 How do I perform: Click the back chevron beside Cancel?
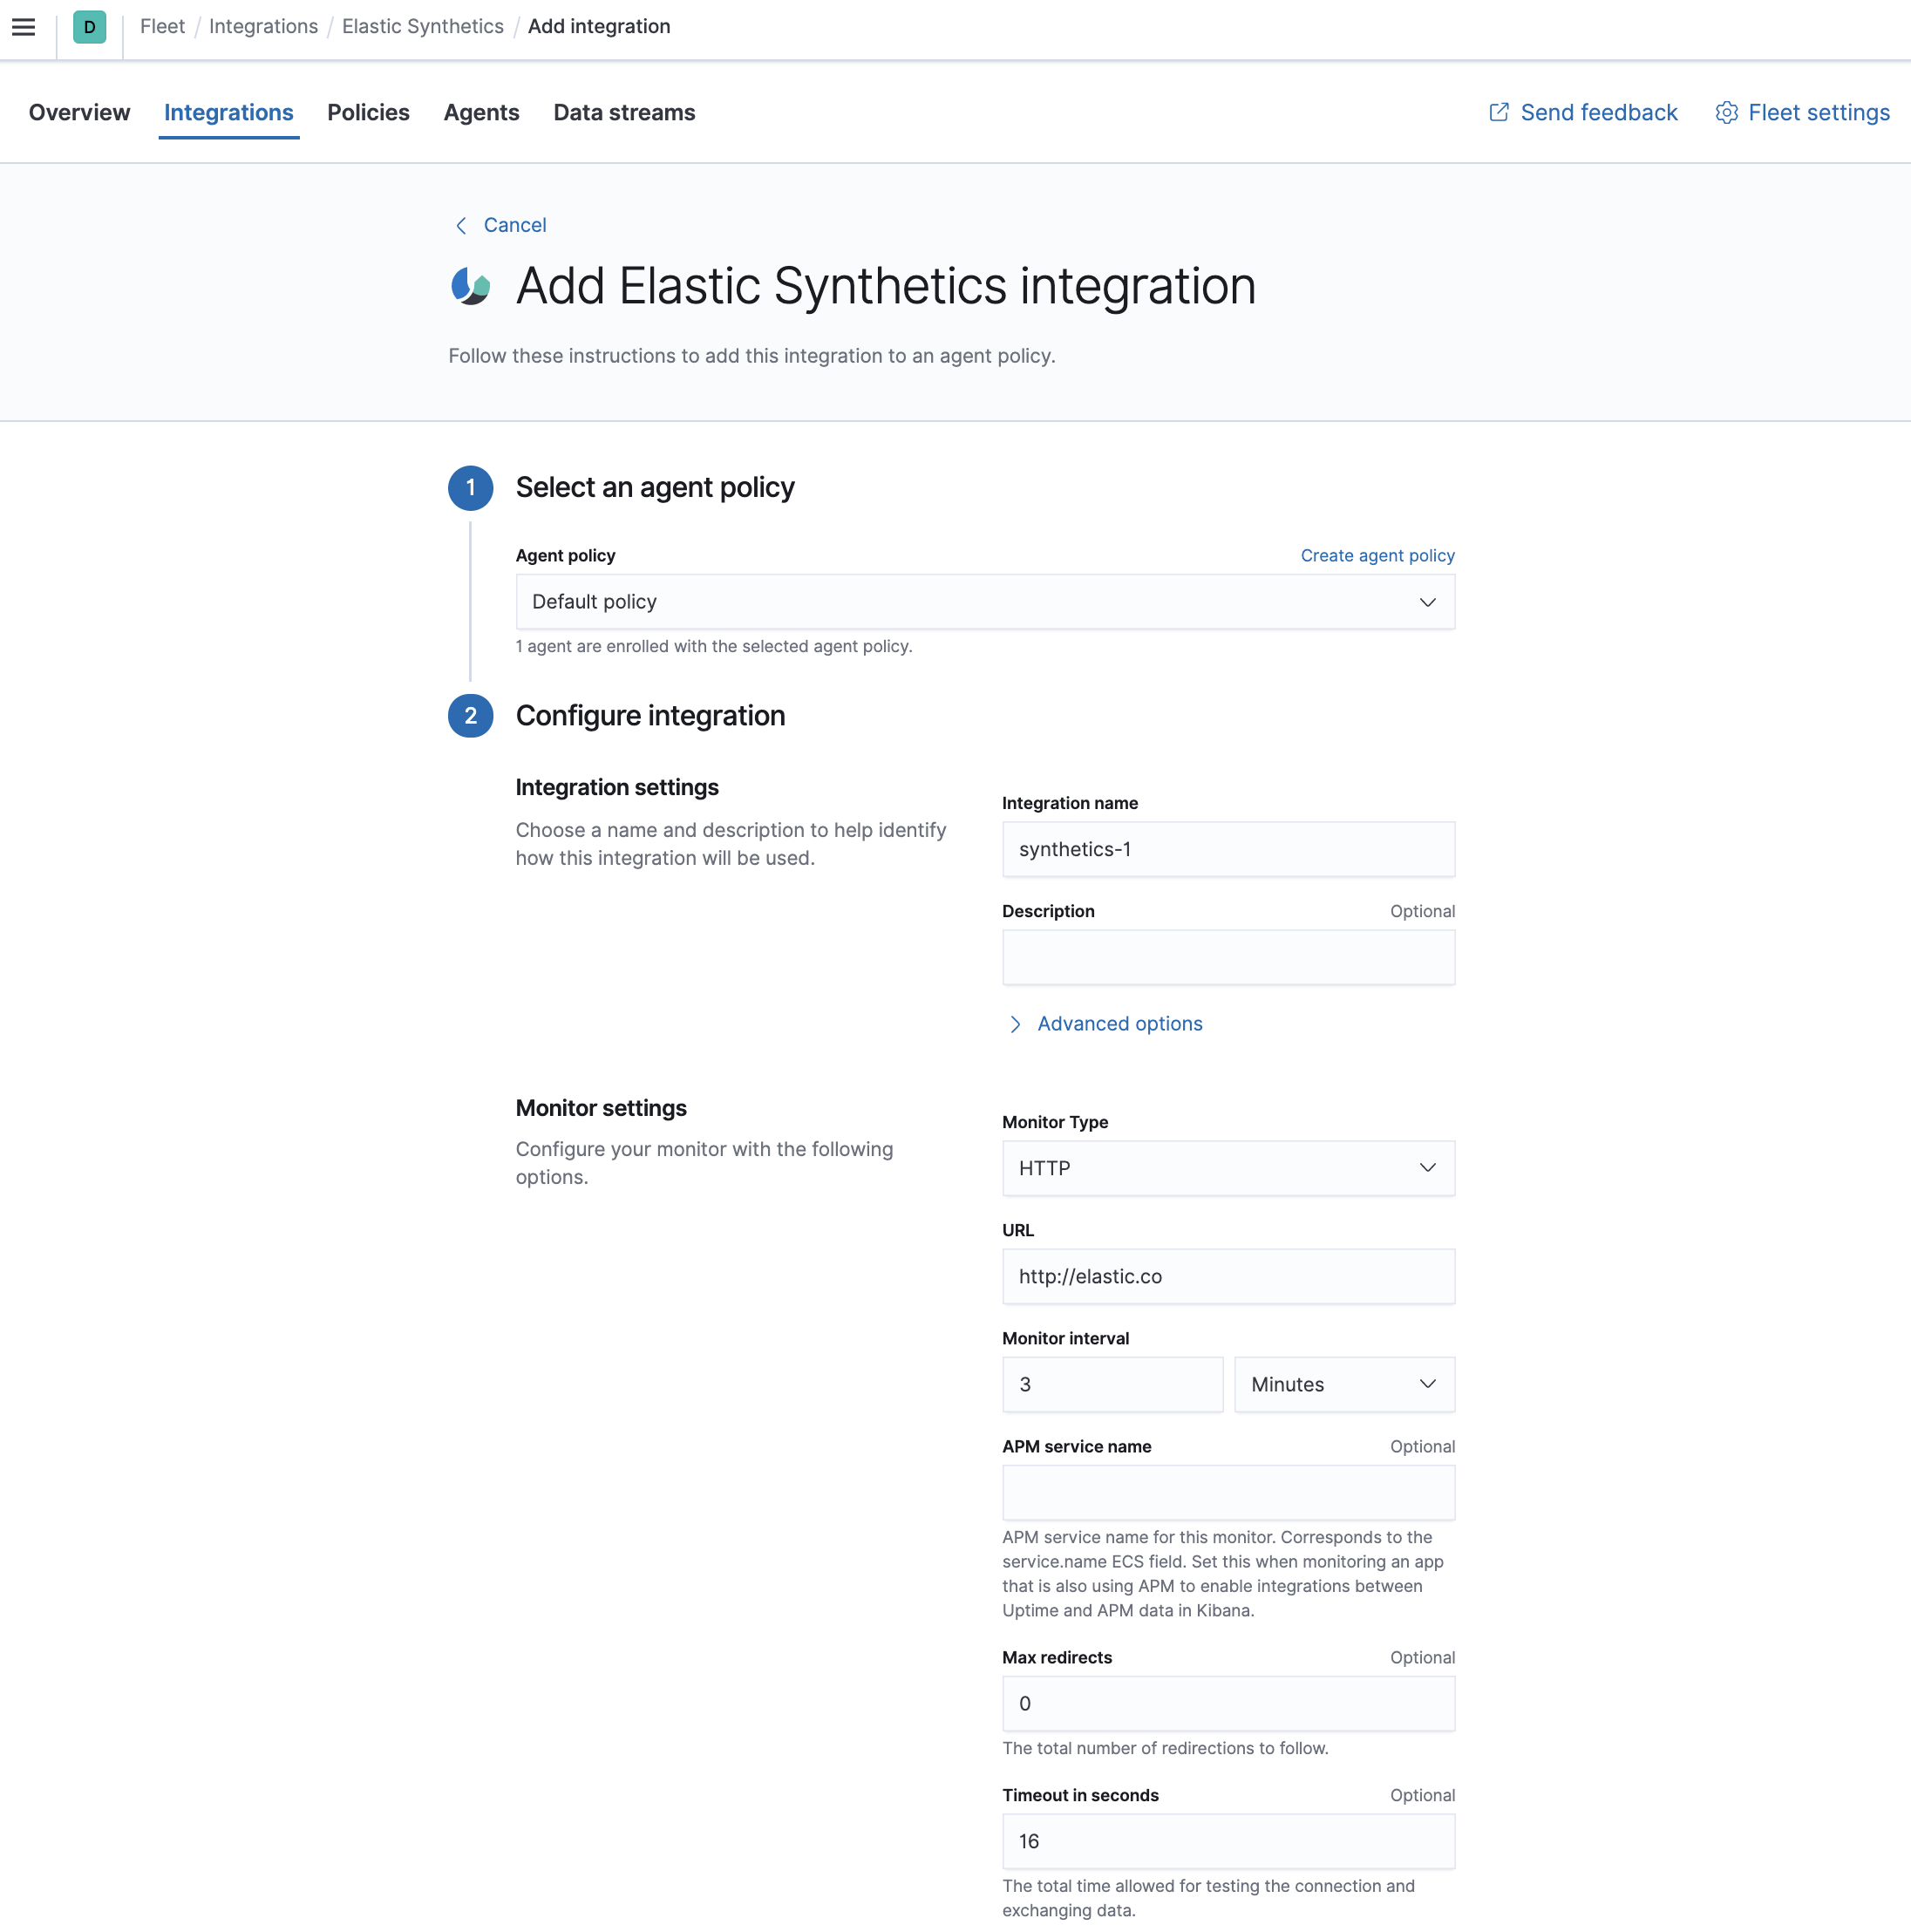461,225
